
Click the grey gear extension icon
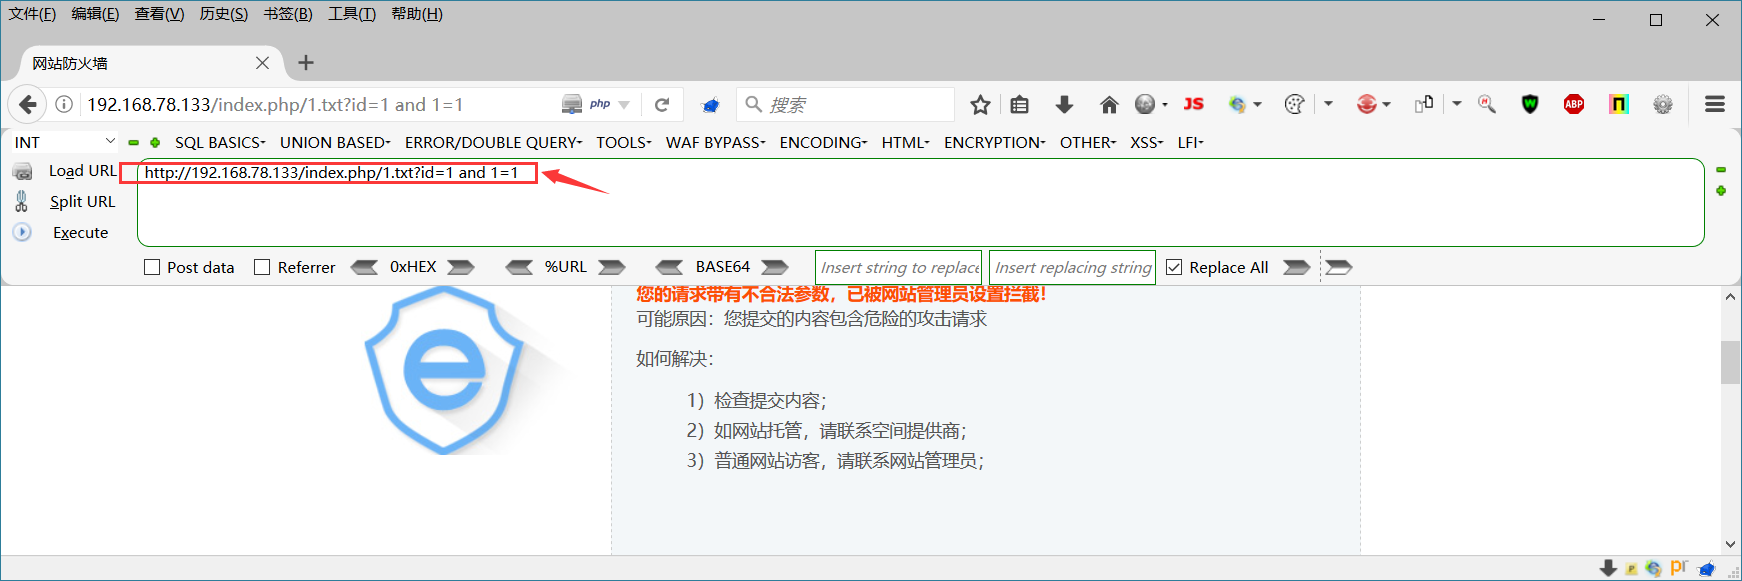(x=1663, y=104)
